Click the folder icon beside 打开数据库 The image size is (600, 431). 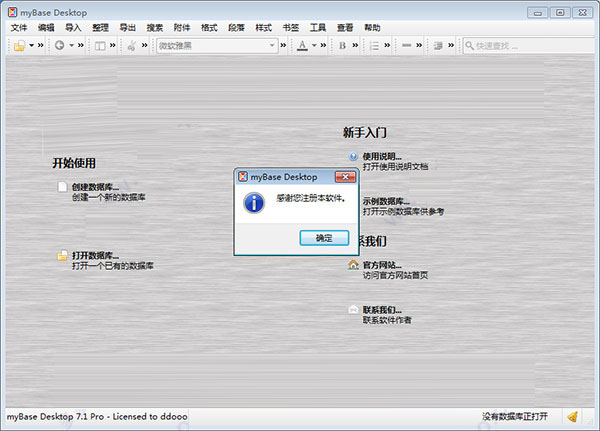[62, 255]
